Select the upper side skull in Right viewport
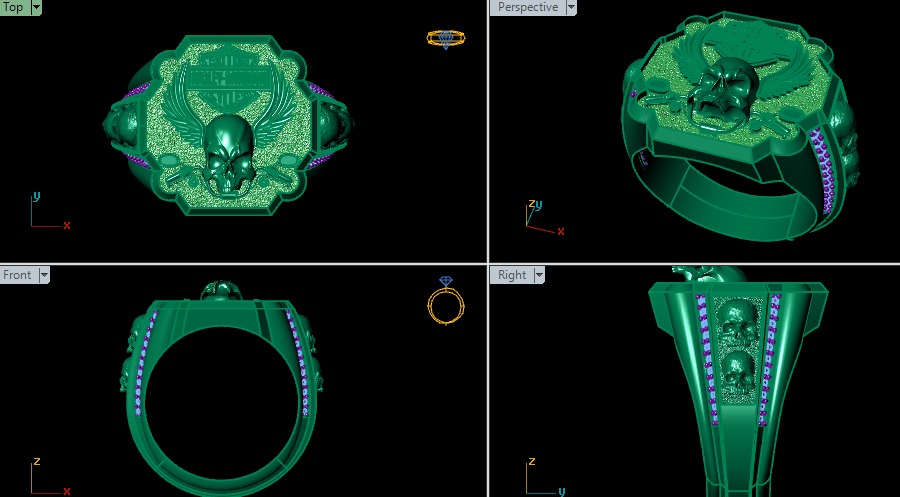 (739, 323)
